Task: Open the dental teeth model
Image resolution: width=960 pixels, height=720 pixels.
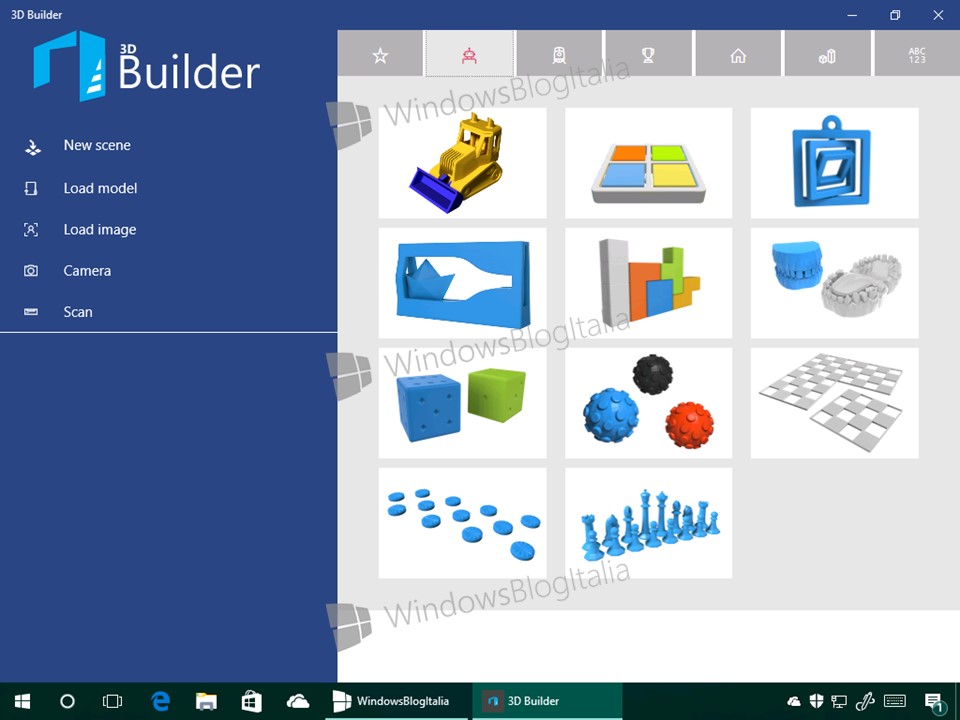Action: point(834,283)
